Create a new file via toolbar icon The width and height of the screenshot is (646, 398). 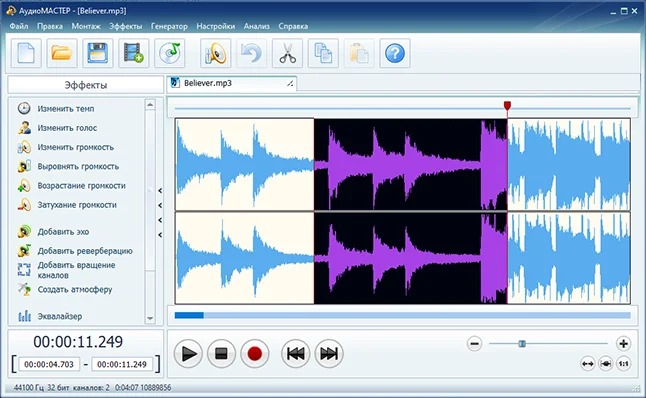coord(26,53)
